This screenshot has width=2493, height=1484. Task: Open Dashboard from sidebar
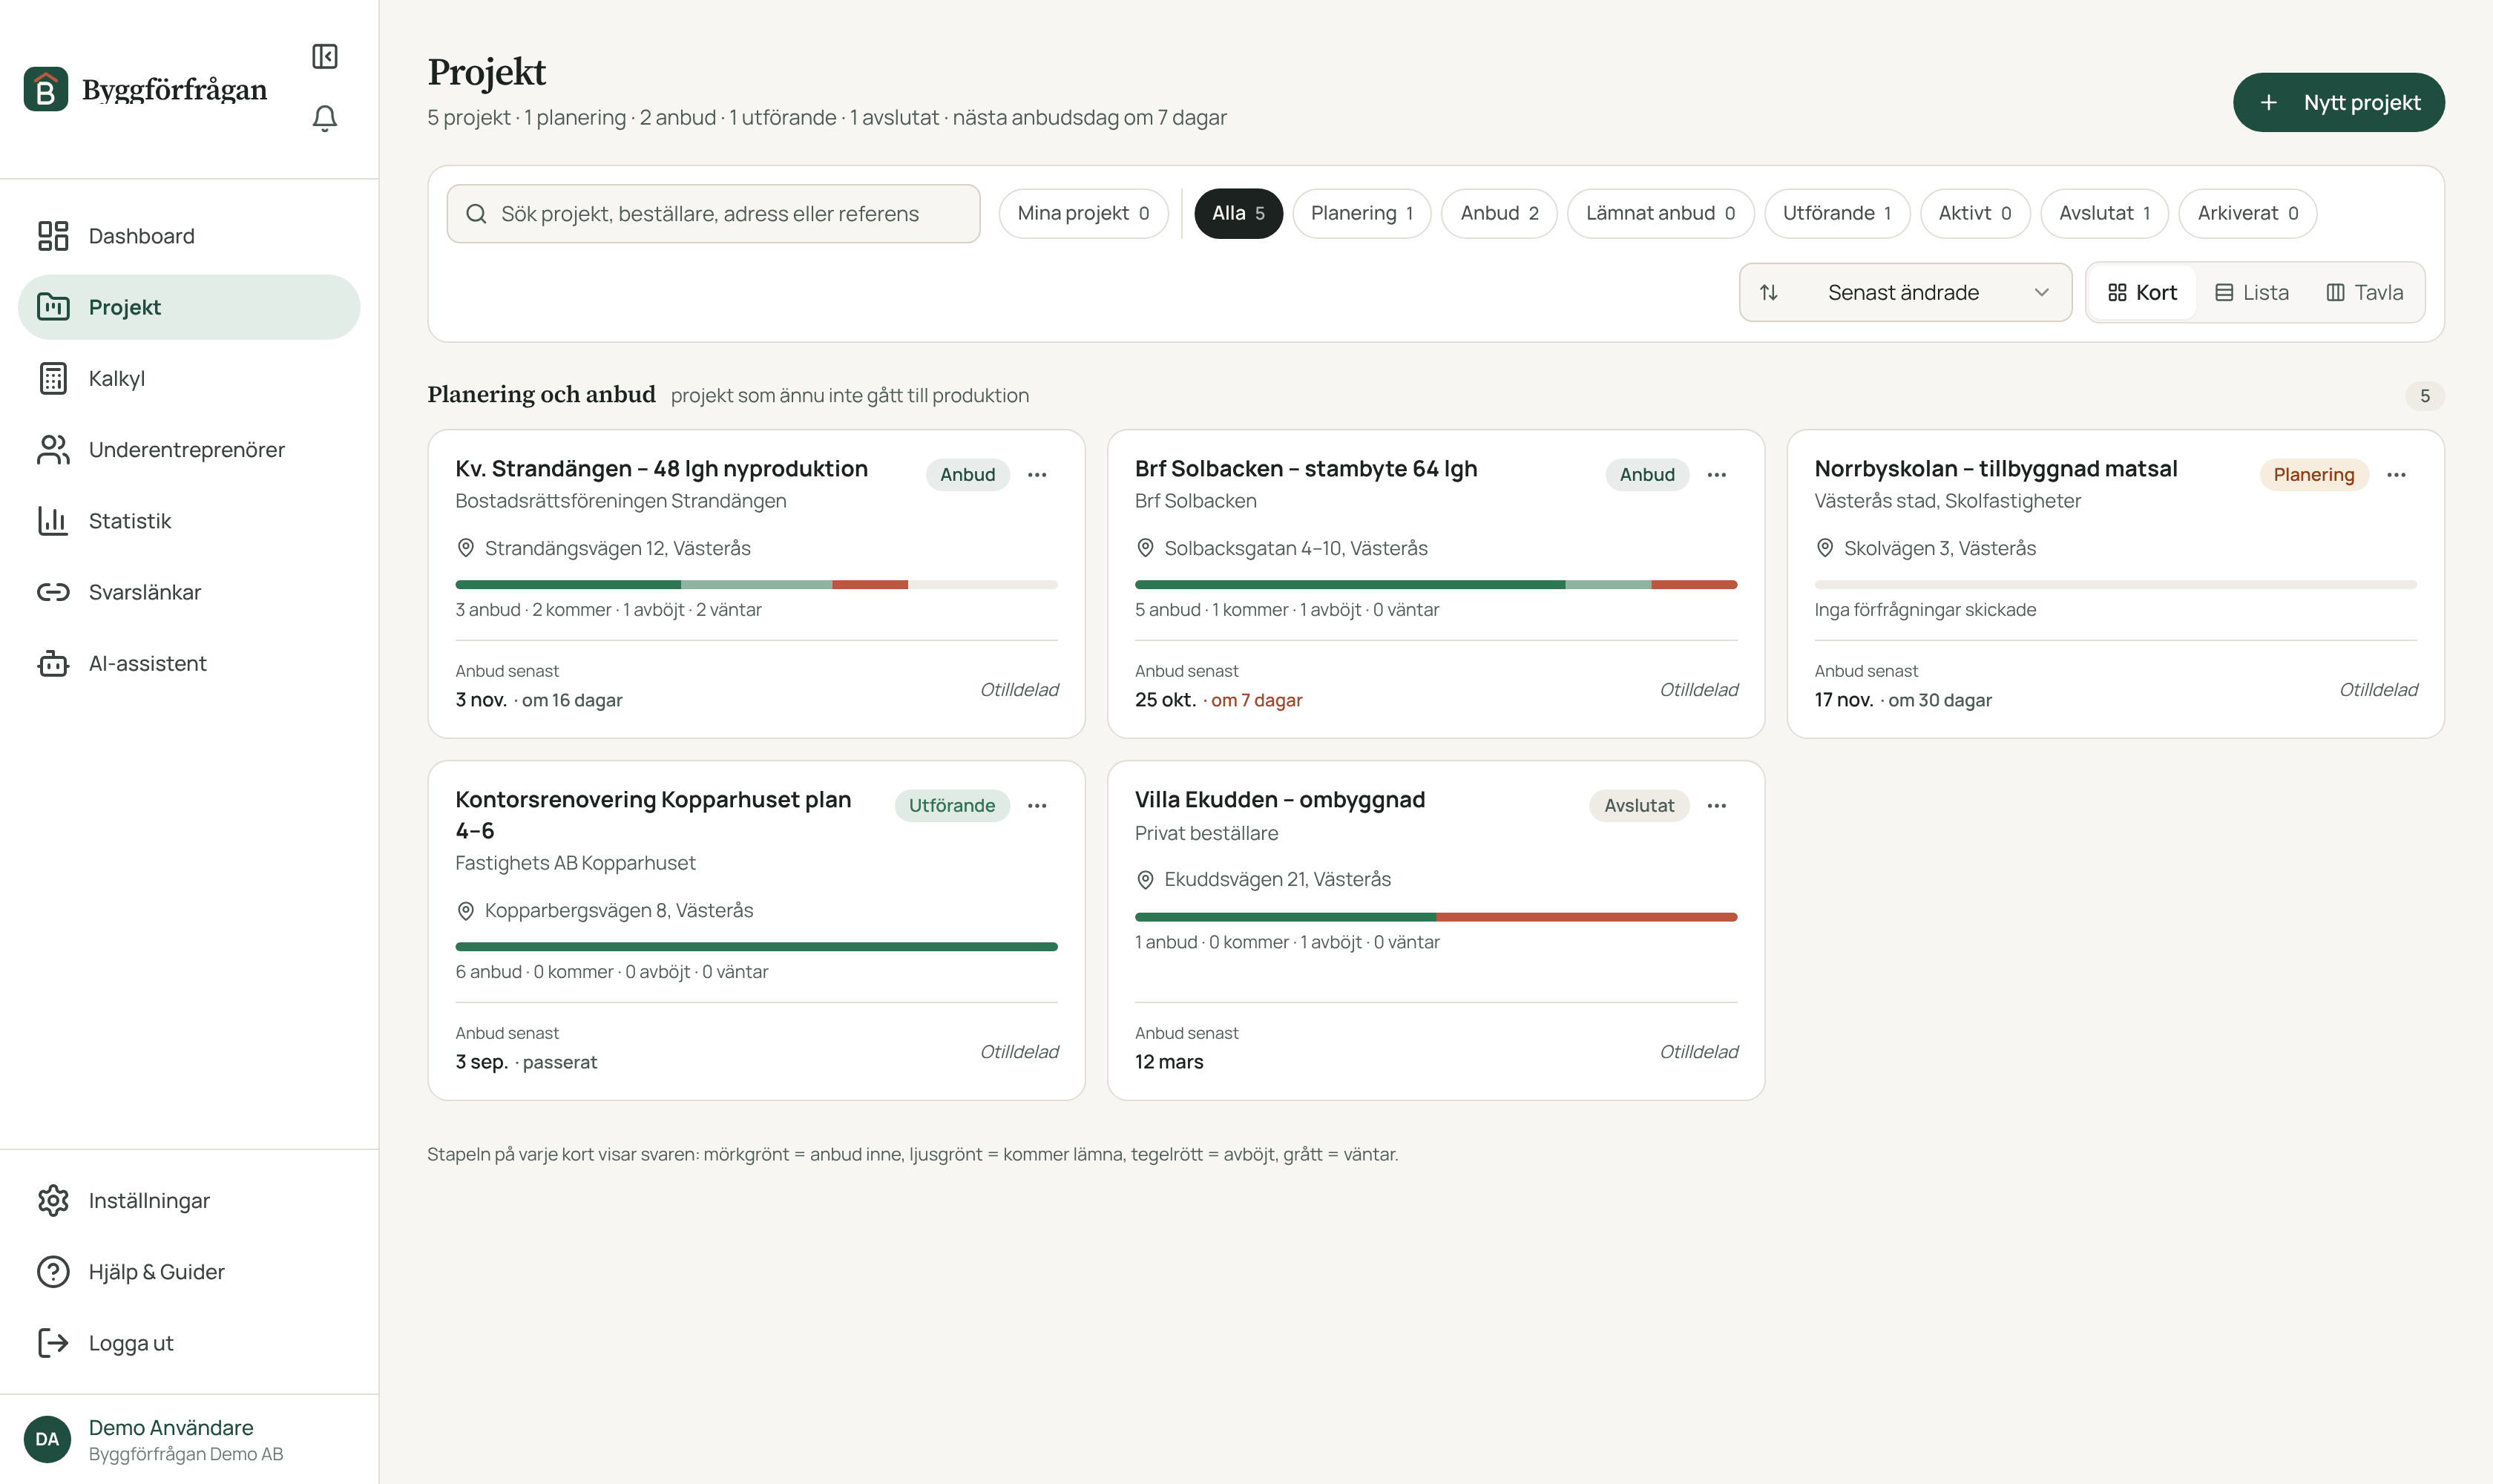point(189,236)
